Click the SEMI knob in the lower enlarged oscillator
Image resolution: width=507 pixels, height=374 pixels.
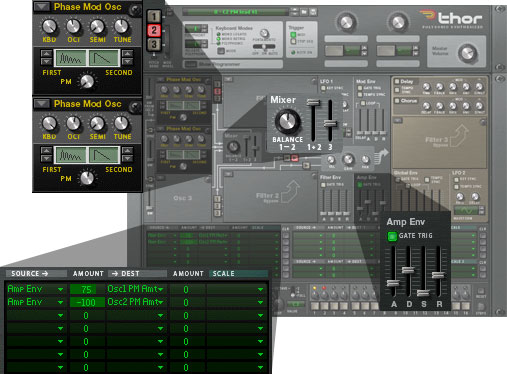tap(97, 124)
